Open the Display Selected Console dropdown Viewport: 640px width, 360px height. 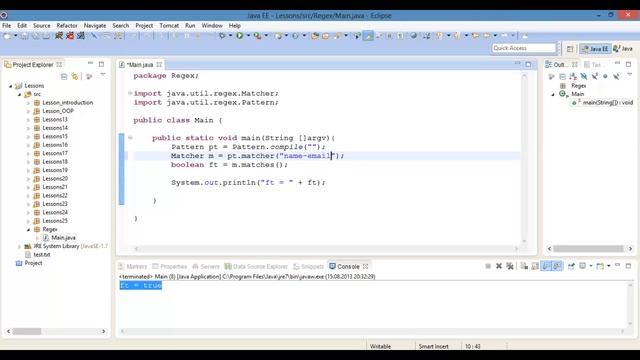coord(591,266)
